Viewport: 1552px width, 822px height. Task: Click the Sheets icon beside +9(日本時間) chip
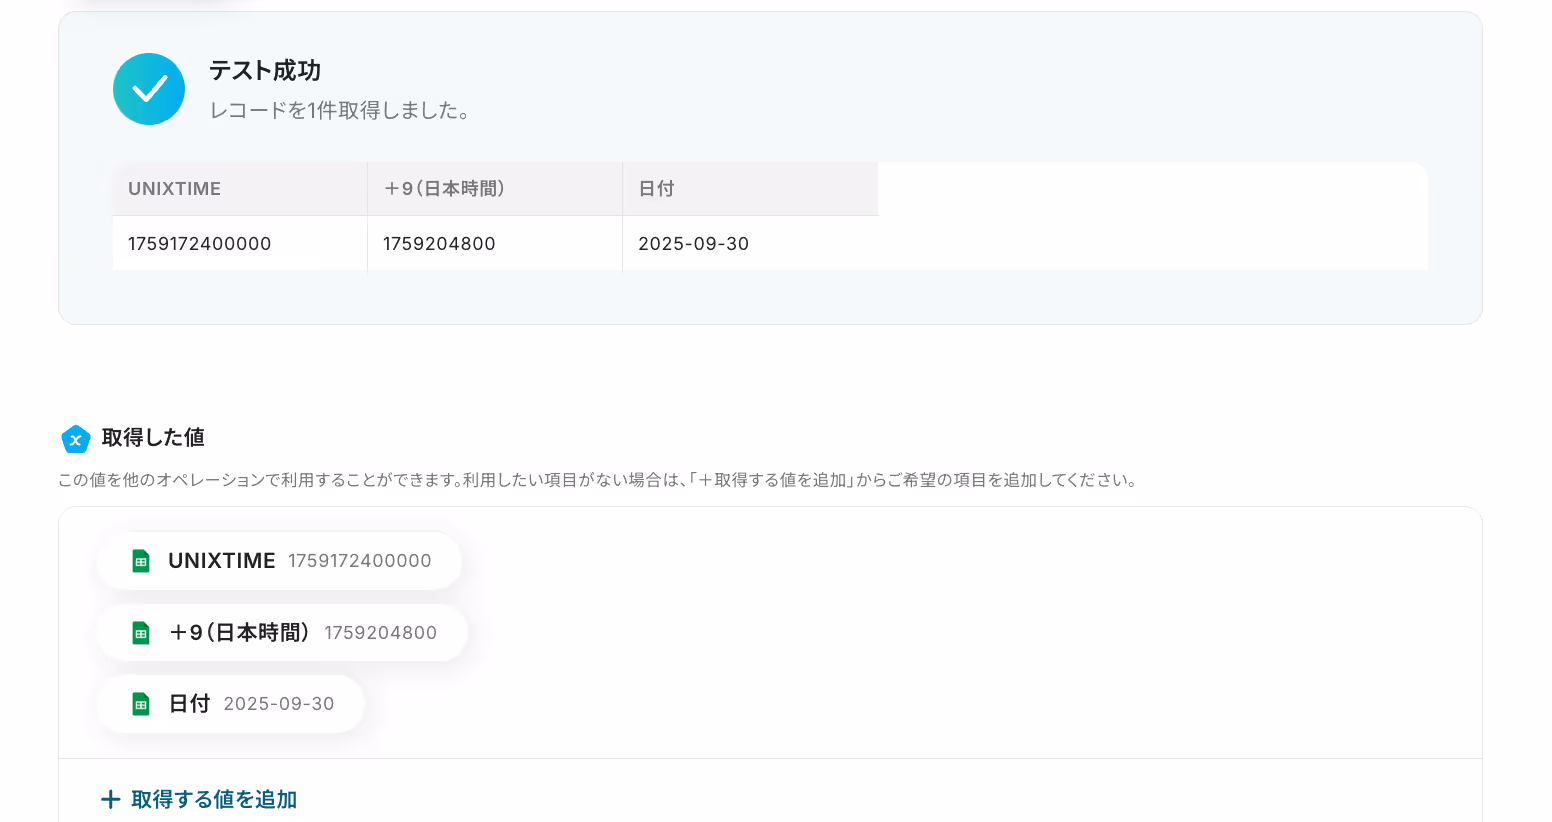click(141, 633)
